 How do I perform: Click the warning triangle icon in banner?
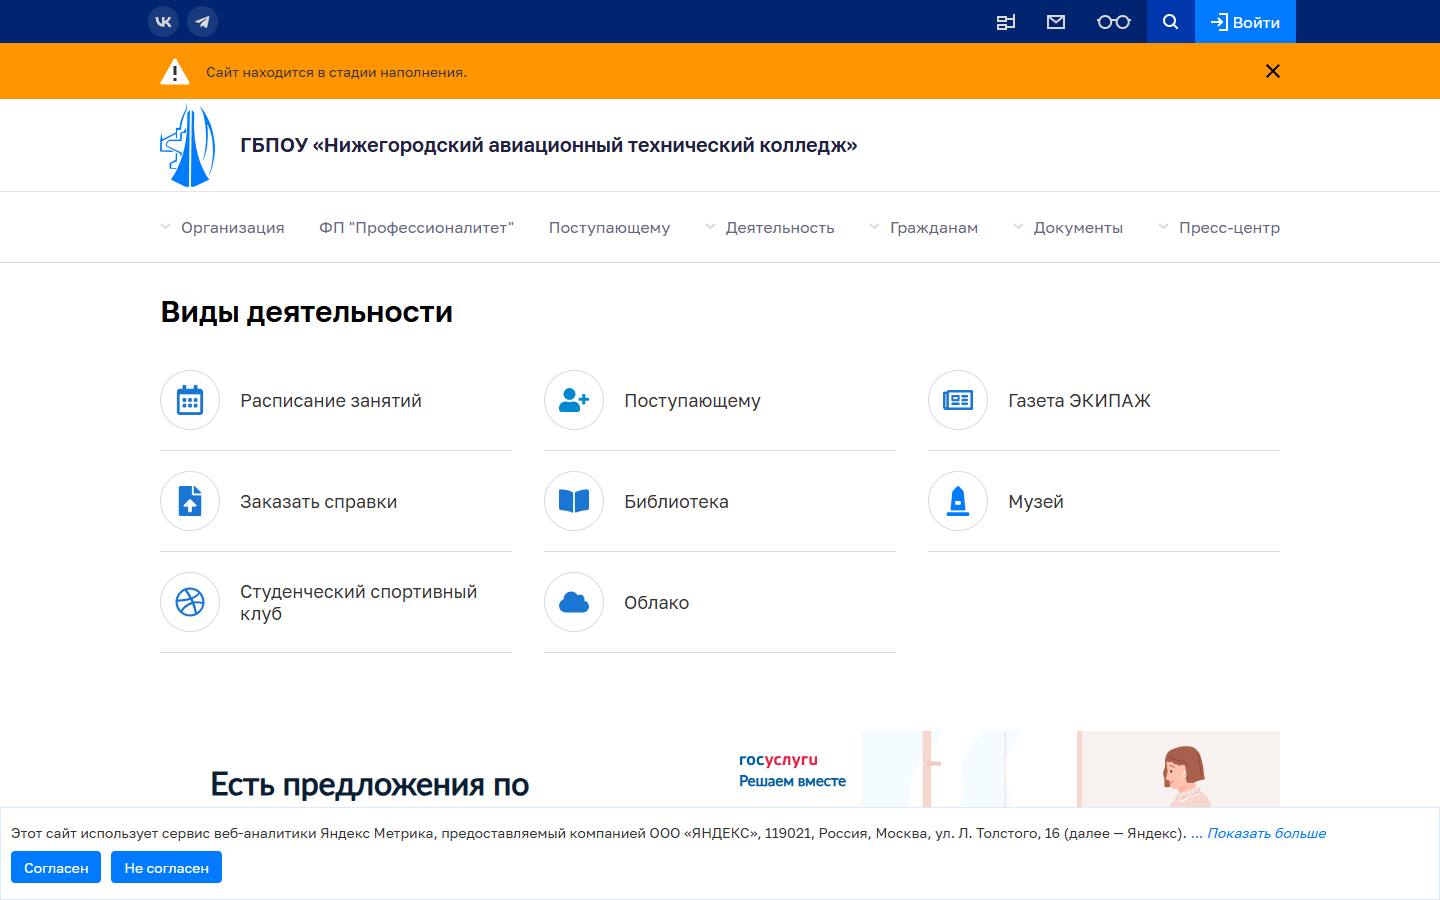coord(174,72)
